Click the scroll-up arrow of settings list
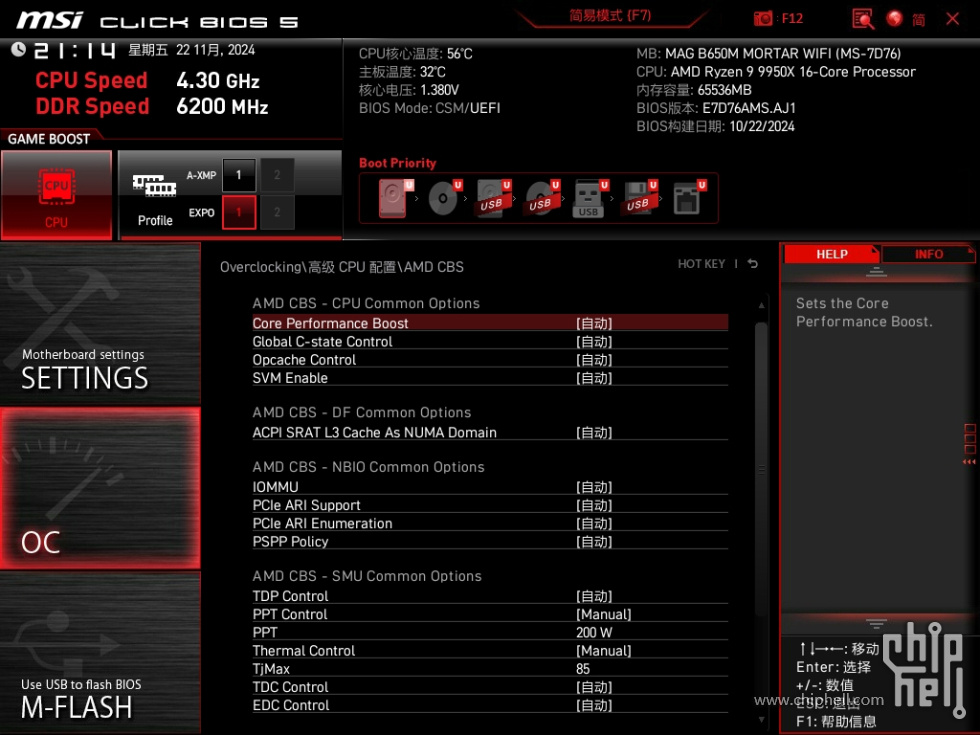 click(x=761, y=305)
